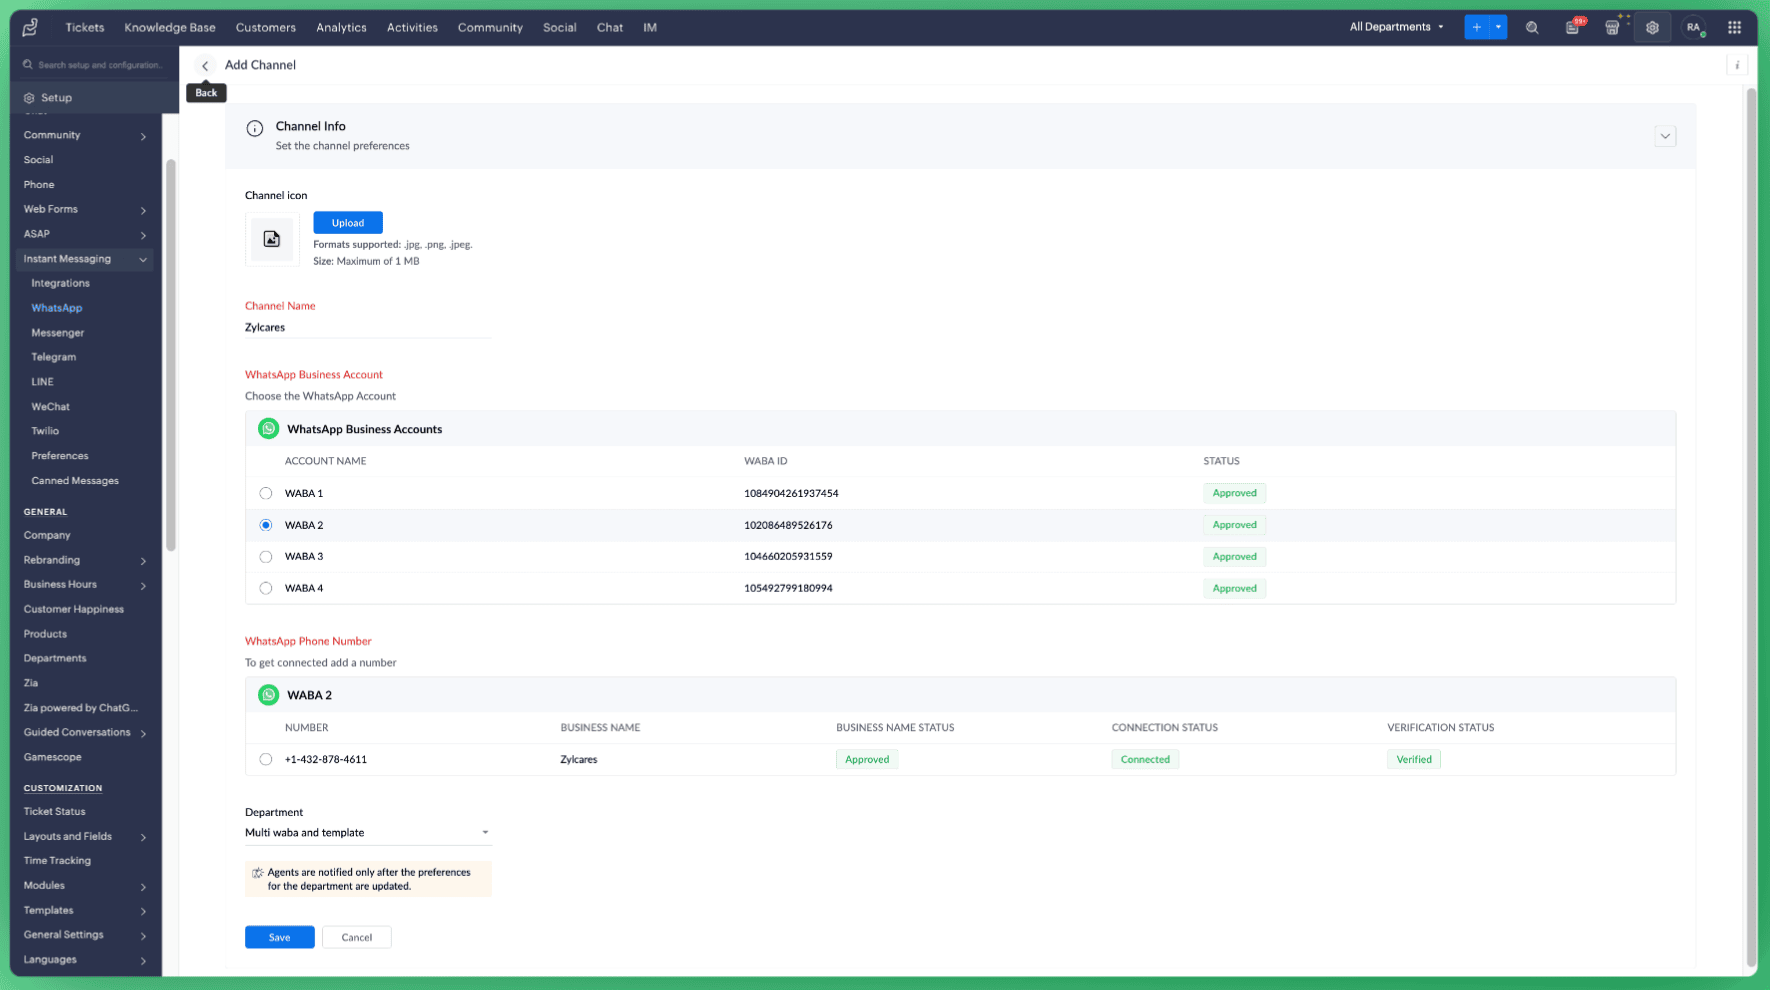Select the WABA 3 radio button

pyautogui.click(x=266, y=557)
